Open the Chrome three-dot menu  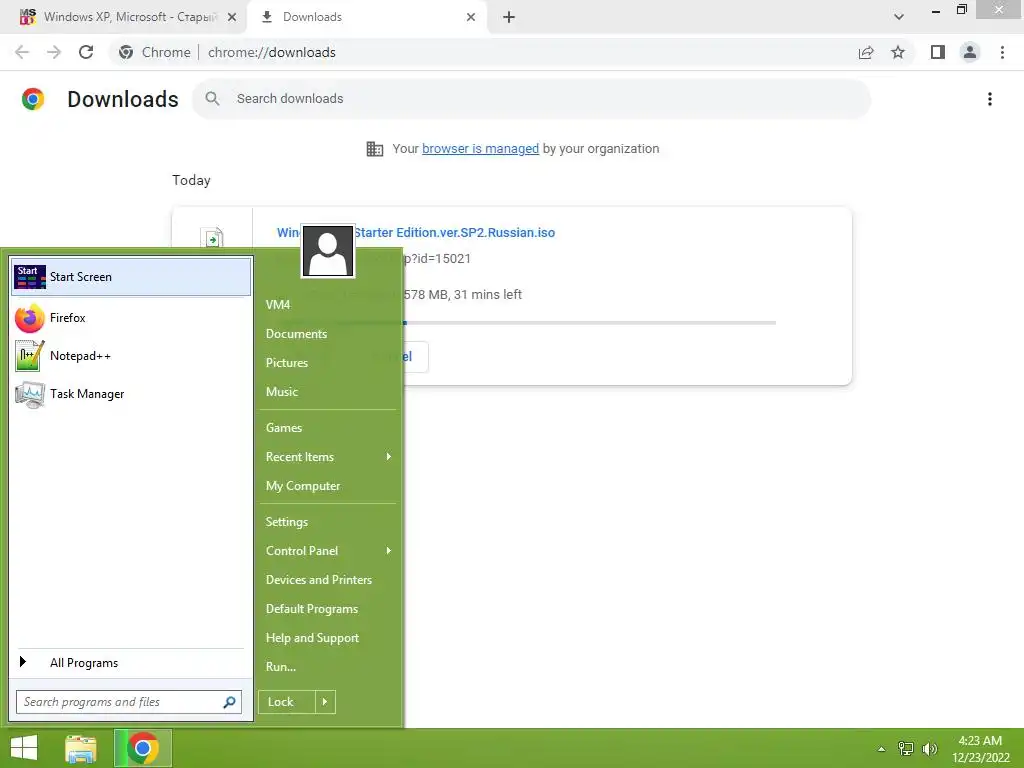point(1002,52)
